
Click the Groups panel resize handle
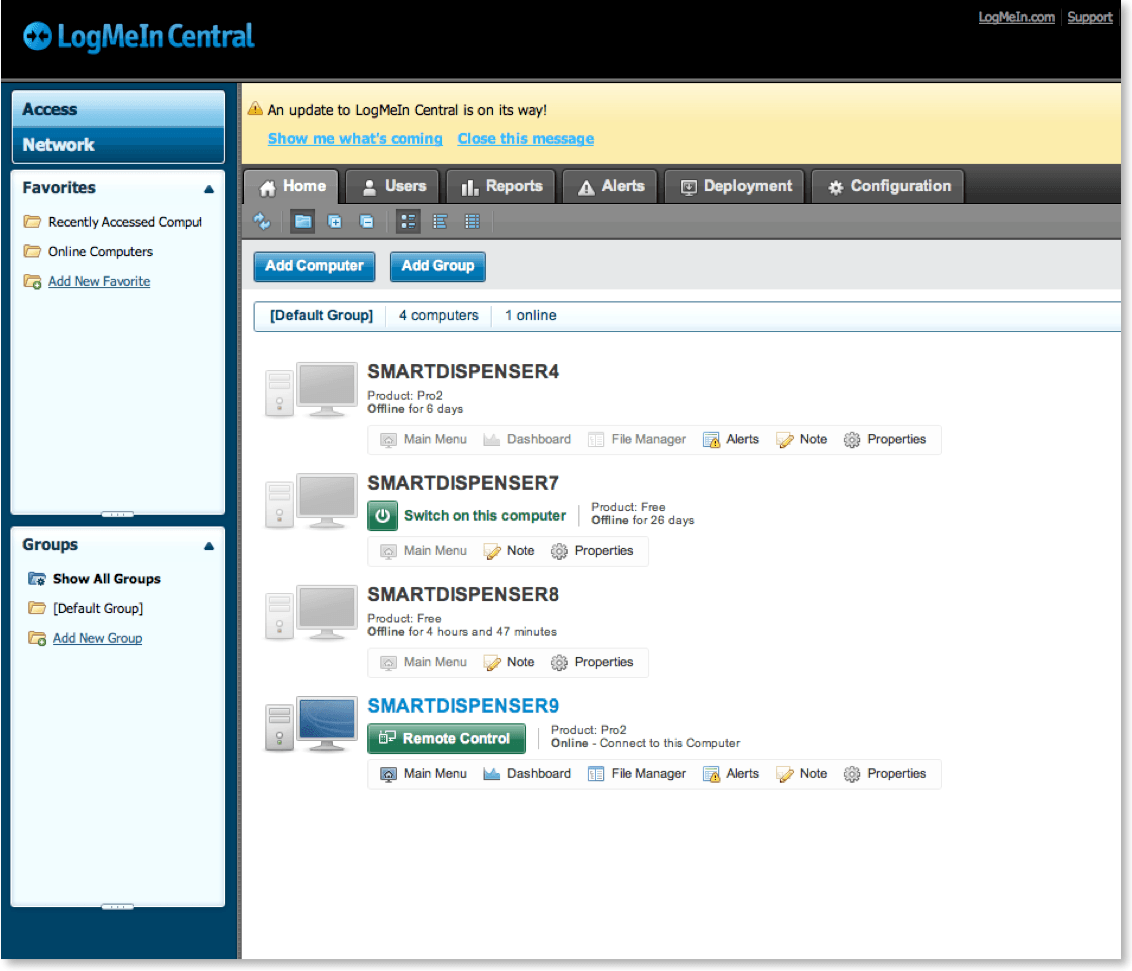tap(118, 906)
